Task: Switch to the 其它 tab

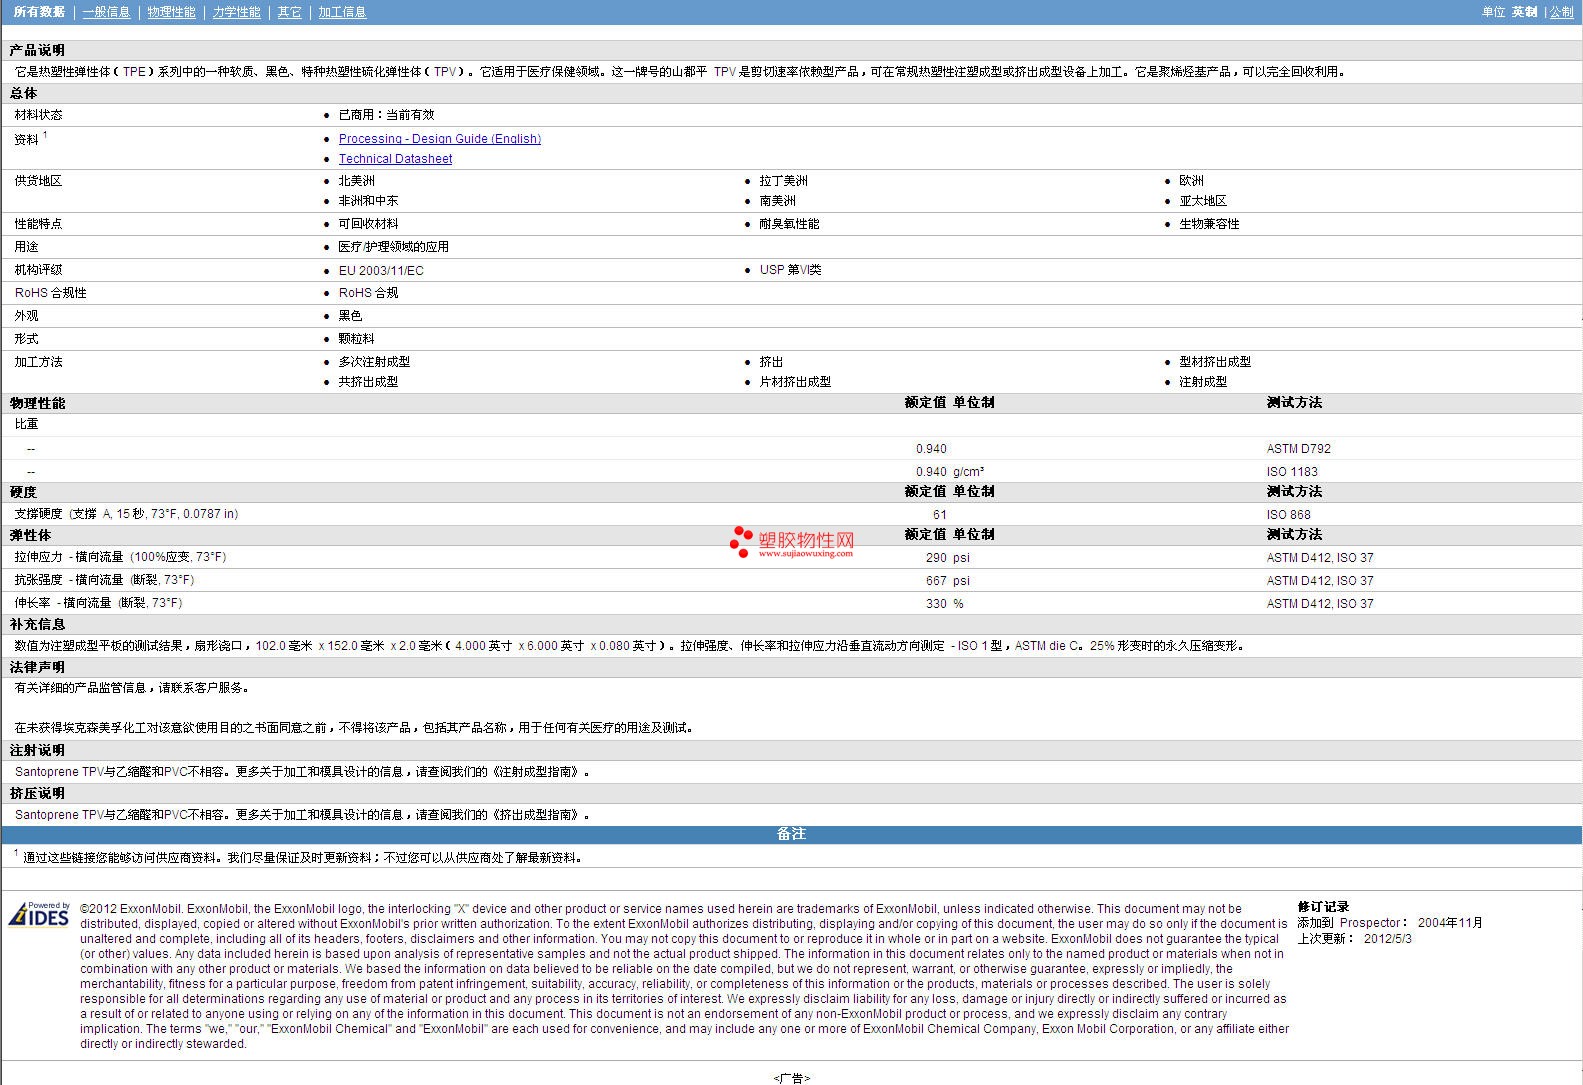Action: click(290, 12)
